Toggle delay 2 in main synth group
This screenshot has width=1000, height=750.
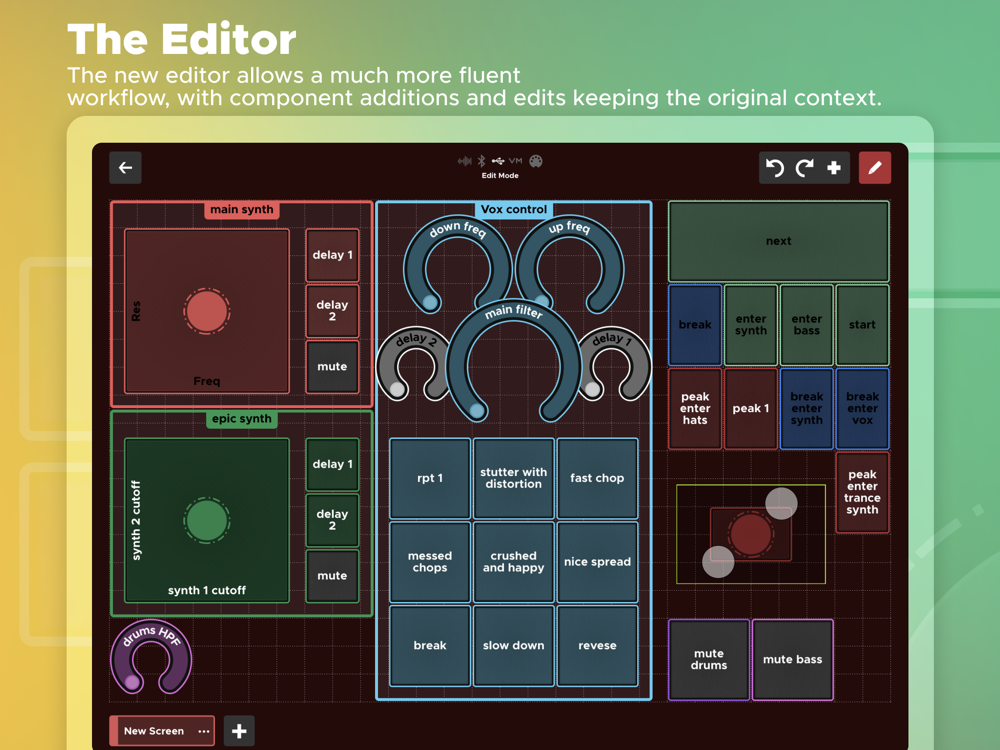click(x=332, y=311)
